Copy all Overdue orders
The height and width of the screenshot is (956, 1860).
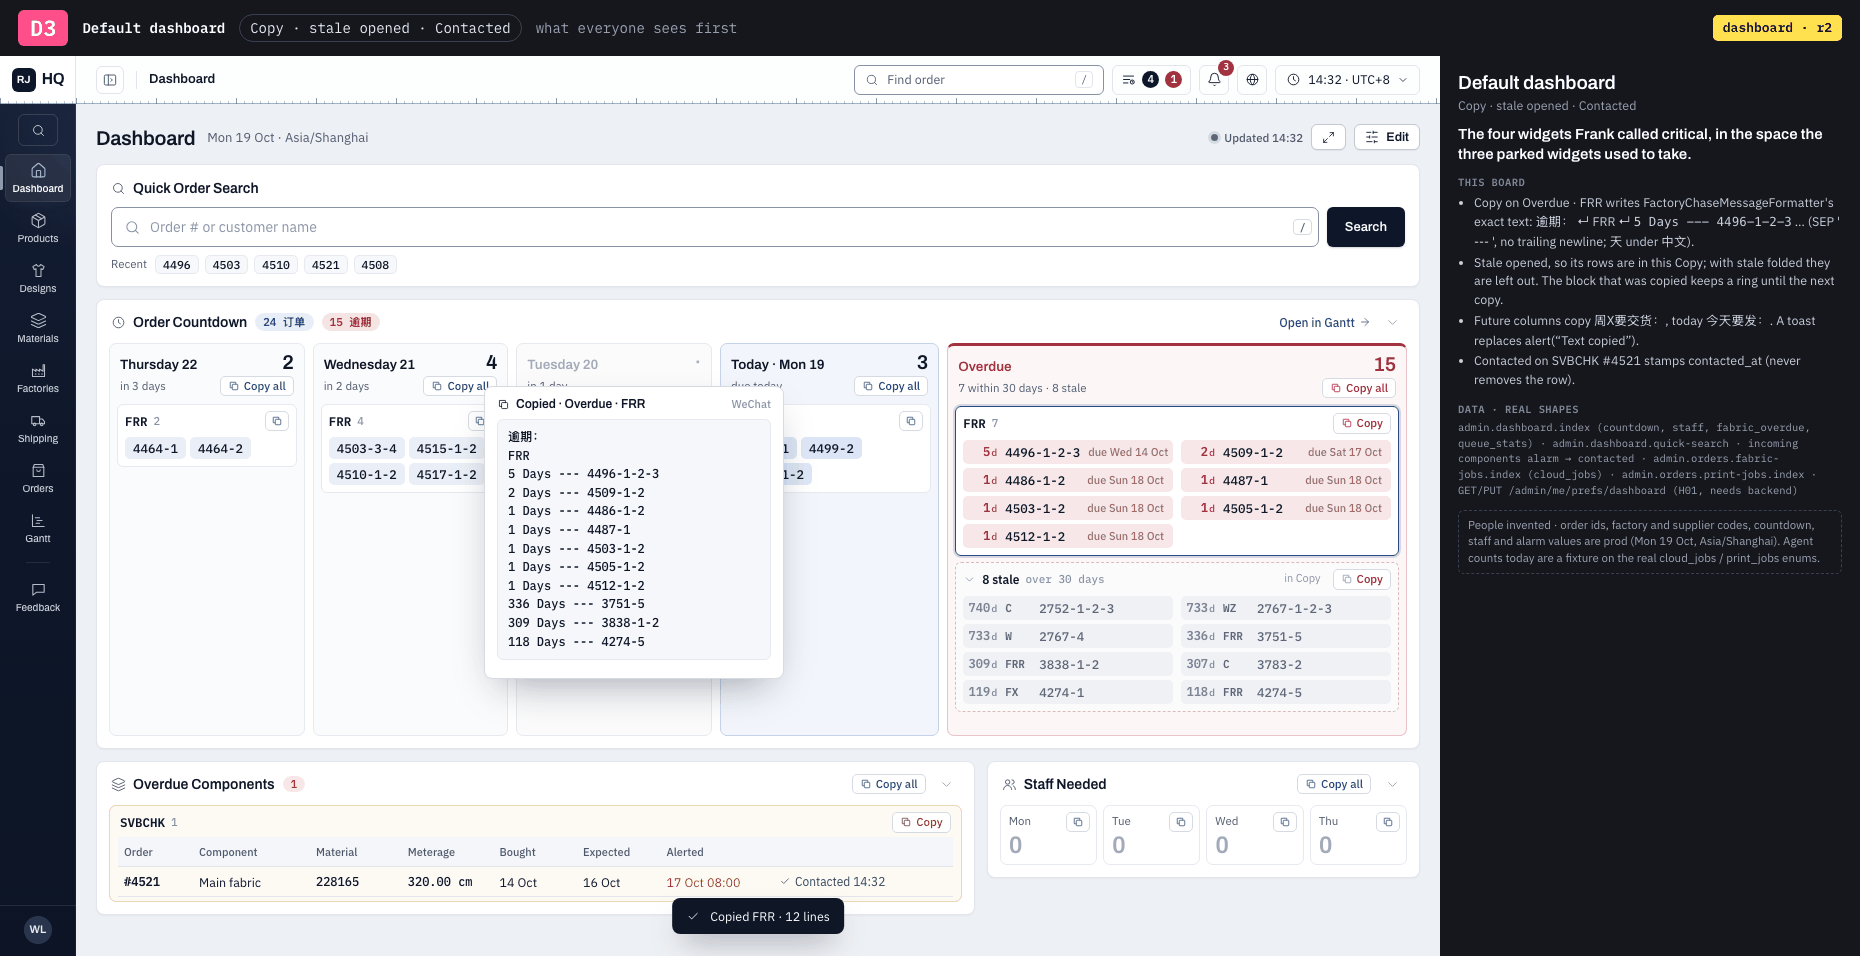click(x=1358, y=388)
